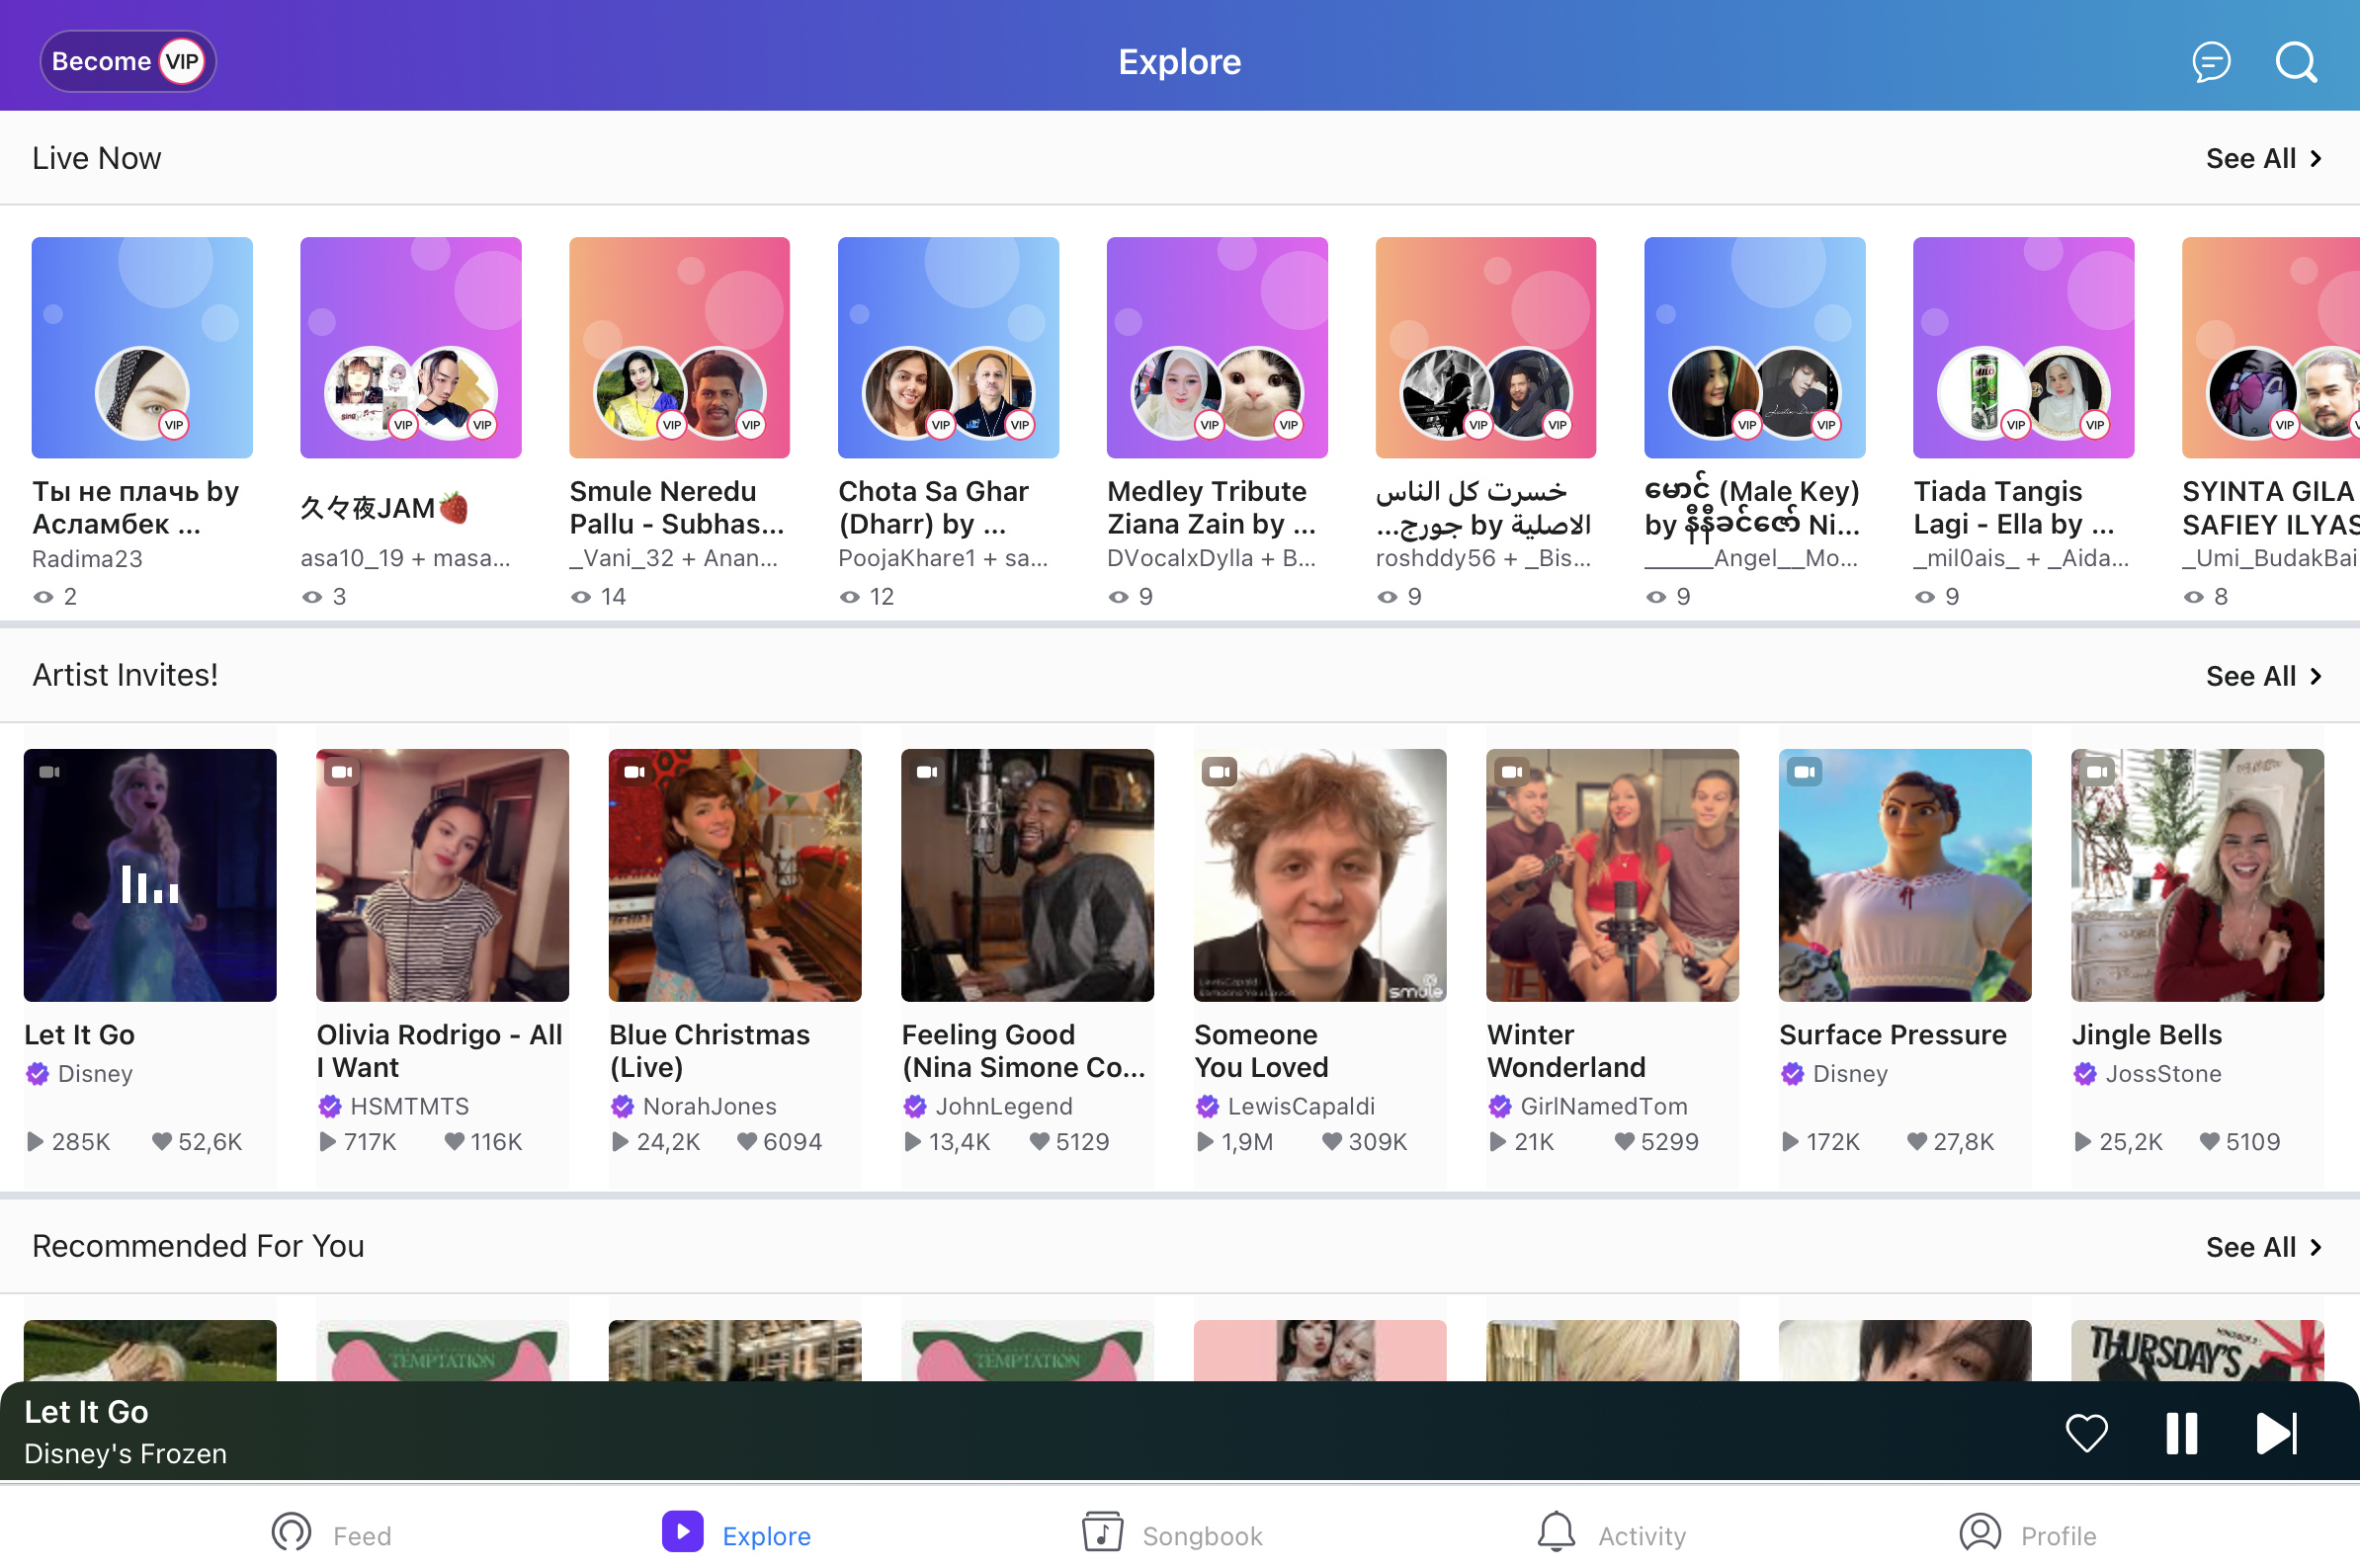Click heart count 5109 under Jingle Bells
2360x1568 pixels.
point(2240,1142)
